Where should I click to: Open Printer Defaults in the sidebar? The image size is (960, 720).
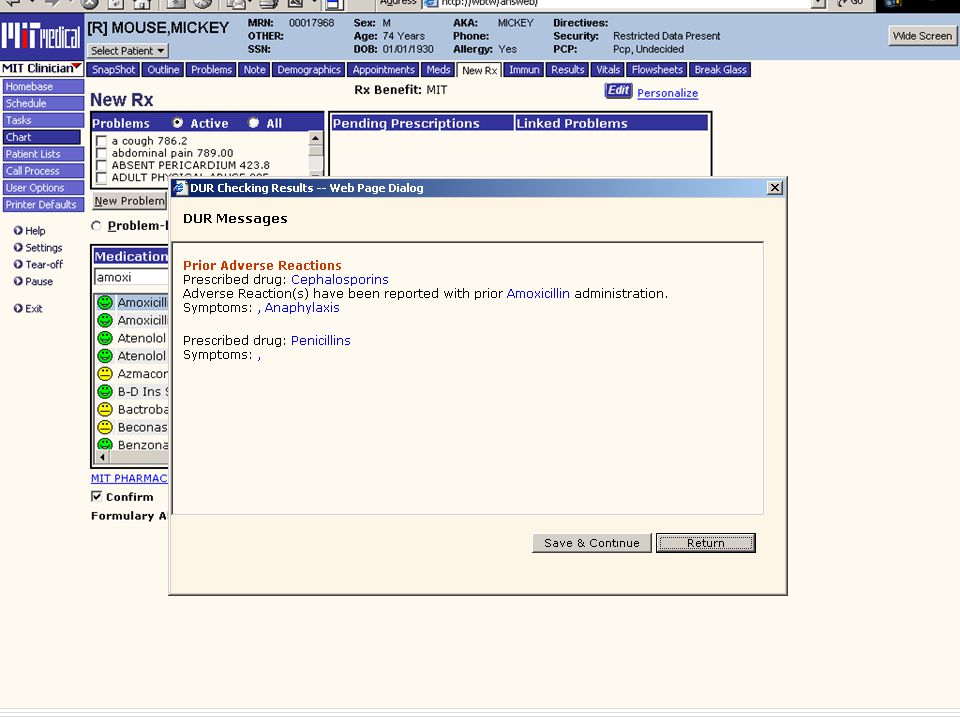42,204
